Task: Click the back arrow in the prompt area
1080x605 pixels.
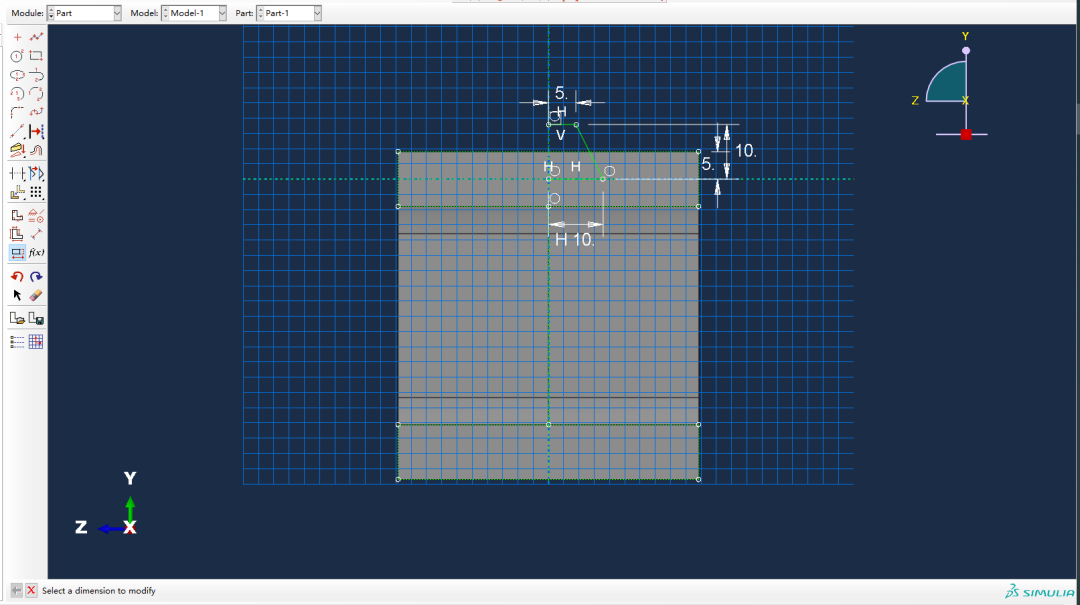Action: (x=16, y=591)
